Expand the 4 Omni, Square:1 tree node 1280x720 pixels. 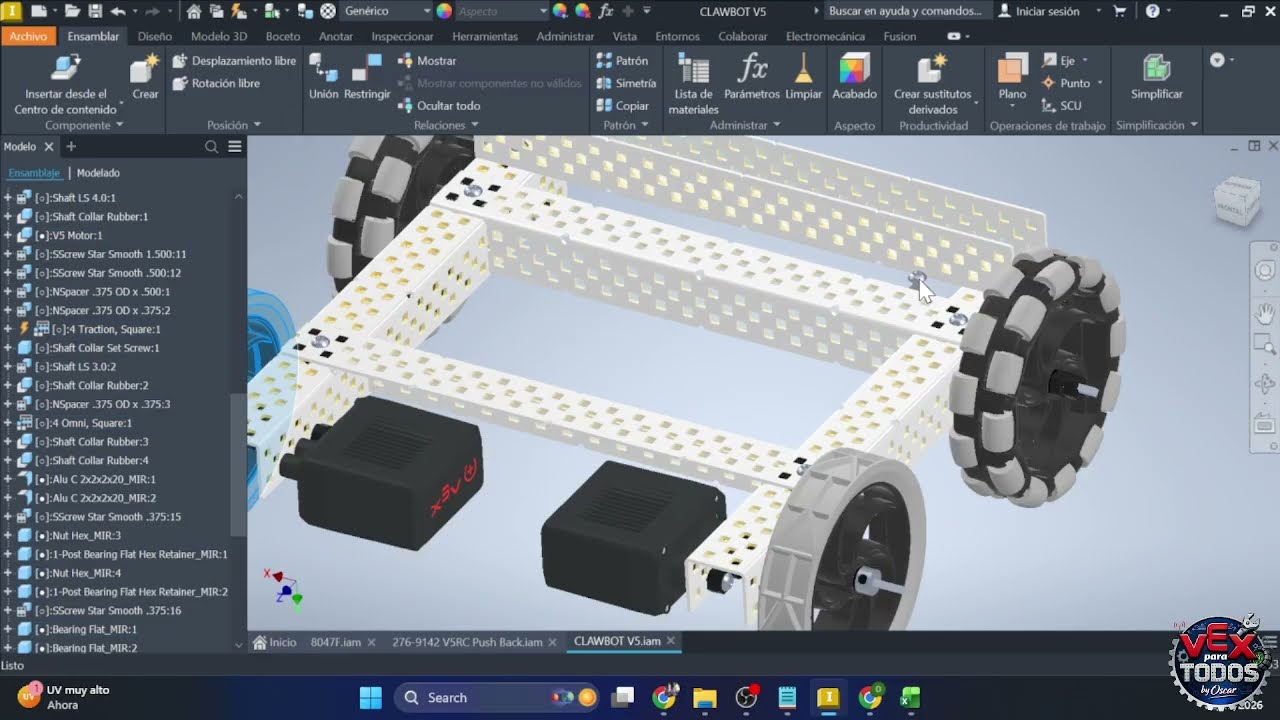point(7,423)
